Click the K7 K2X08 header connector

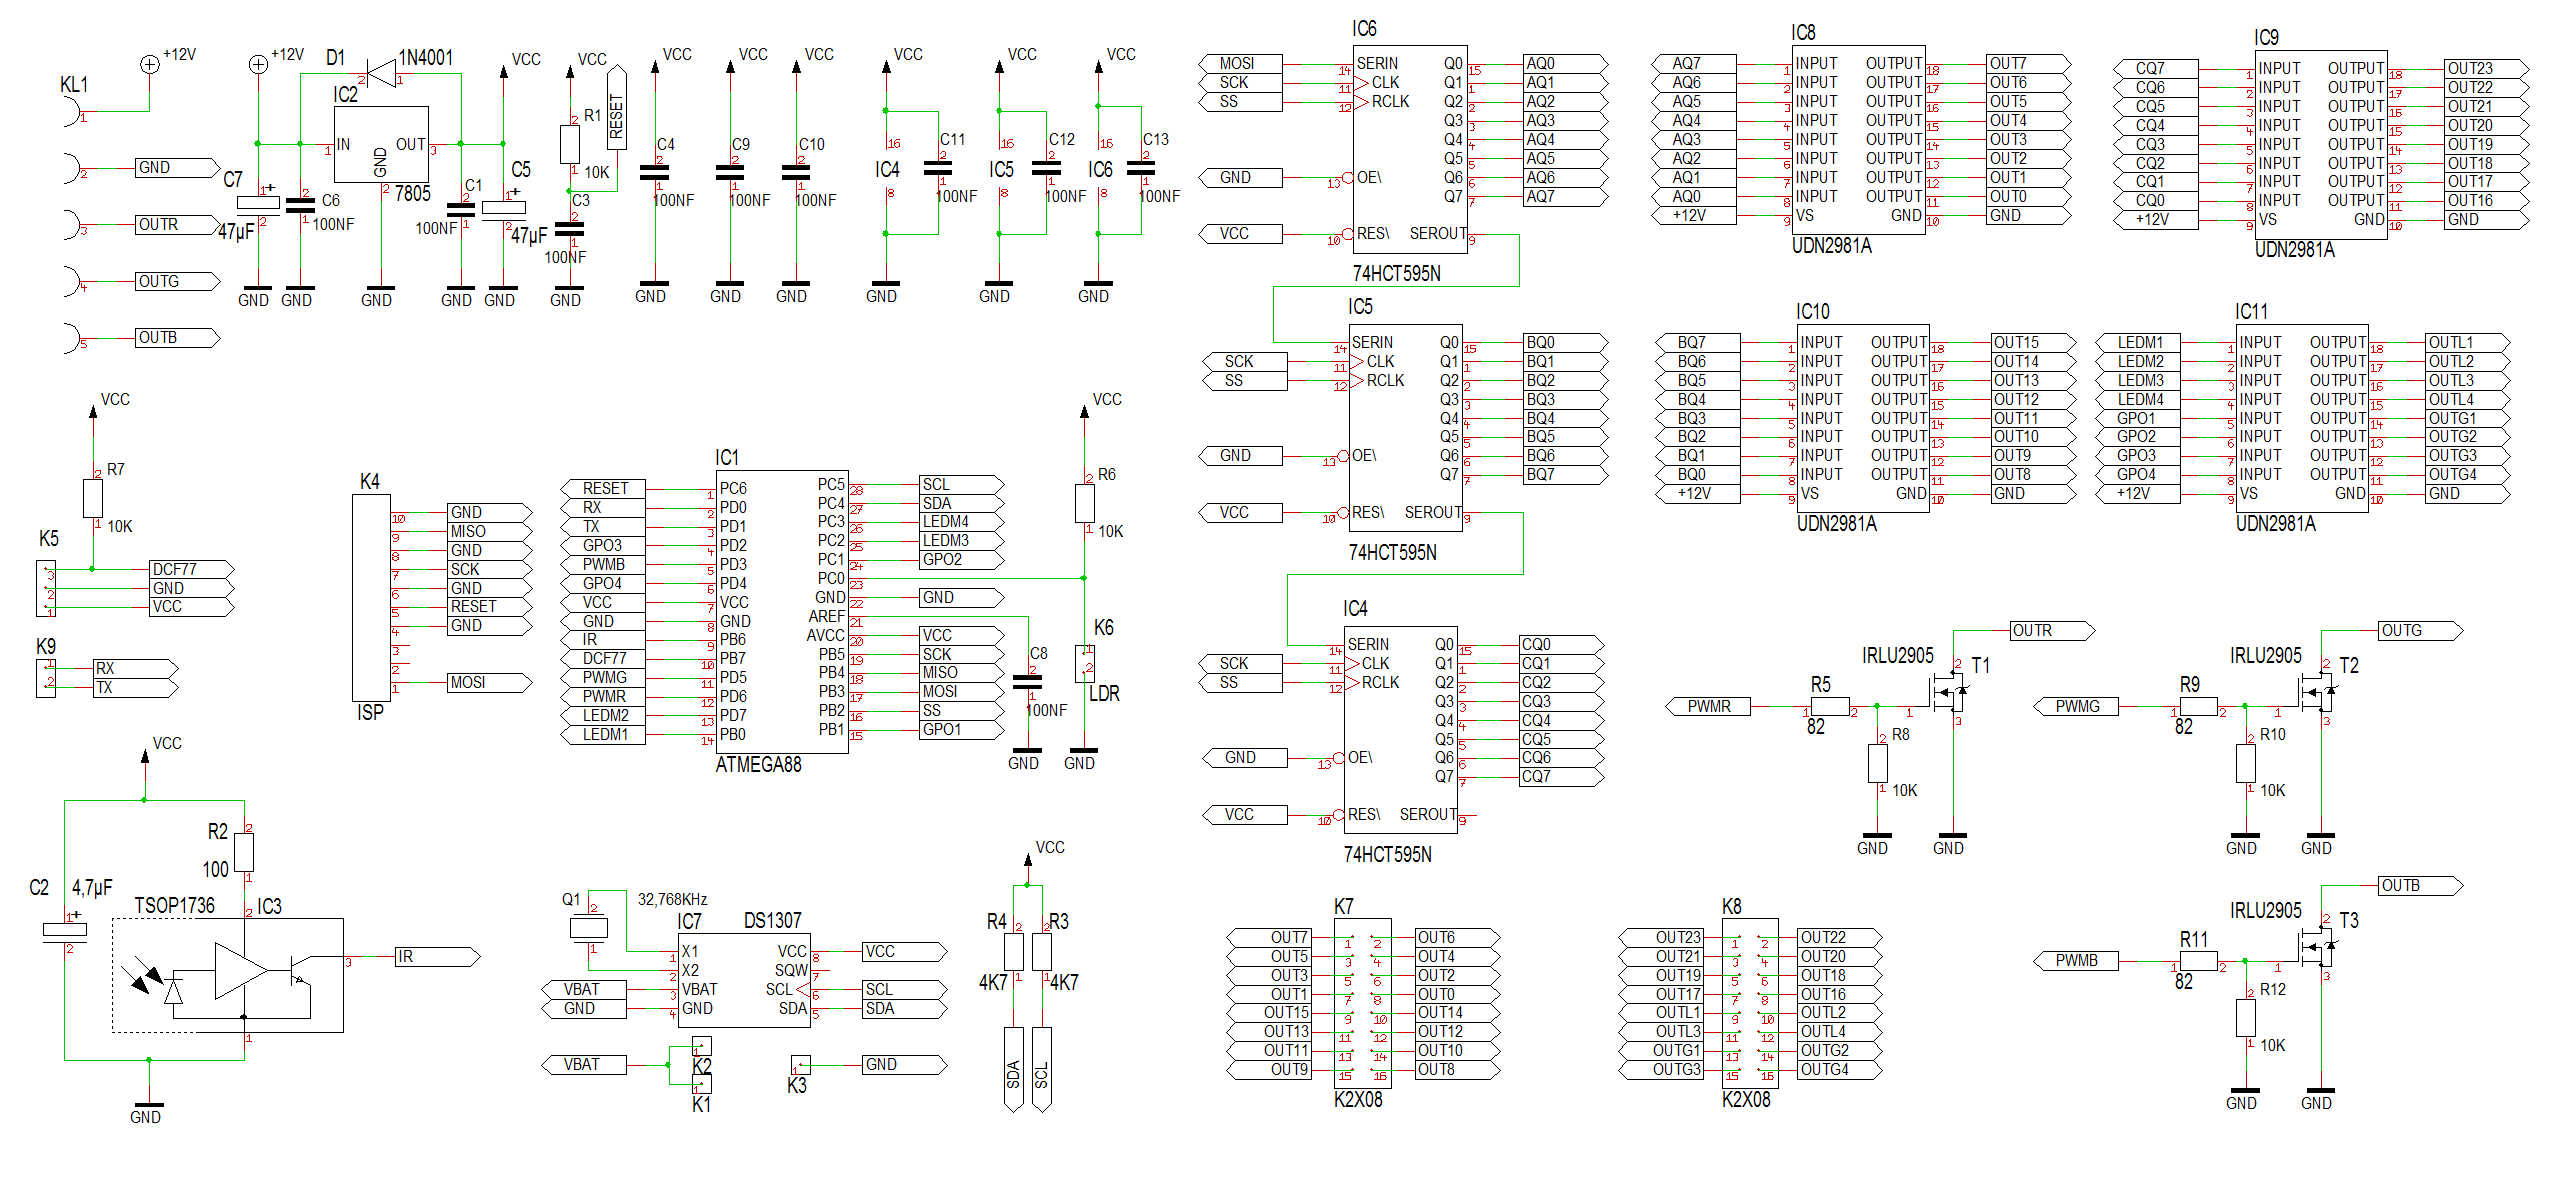coord(1362,1003)
